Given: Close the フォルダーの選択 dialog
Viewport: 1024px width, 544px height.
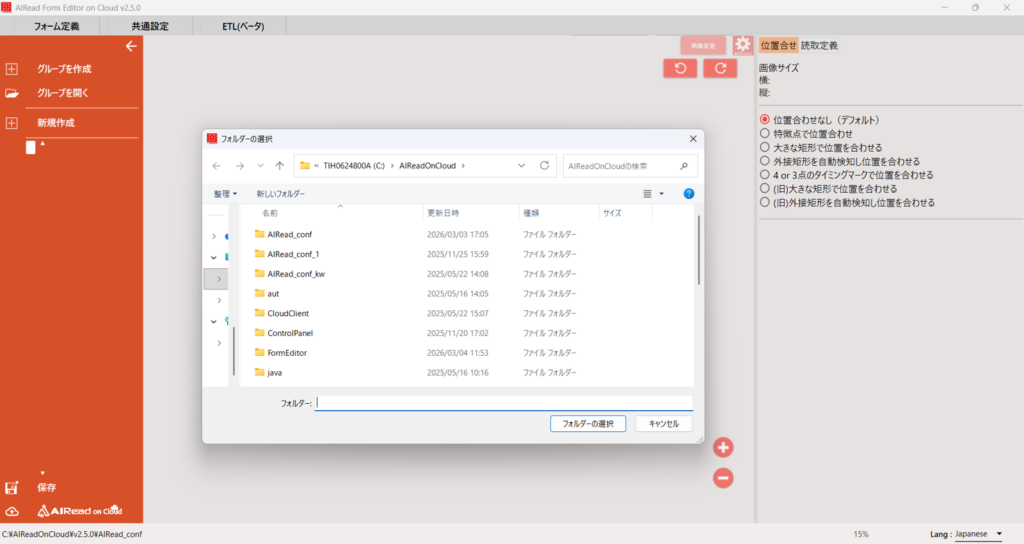Looking at the screenshot, I should point(693,138).
